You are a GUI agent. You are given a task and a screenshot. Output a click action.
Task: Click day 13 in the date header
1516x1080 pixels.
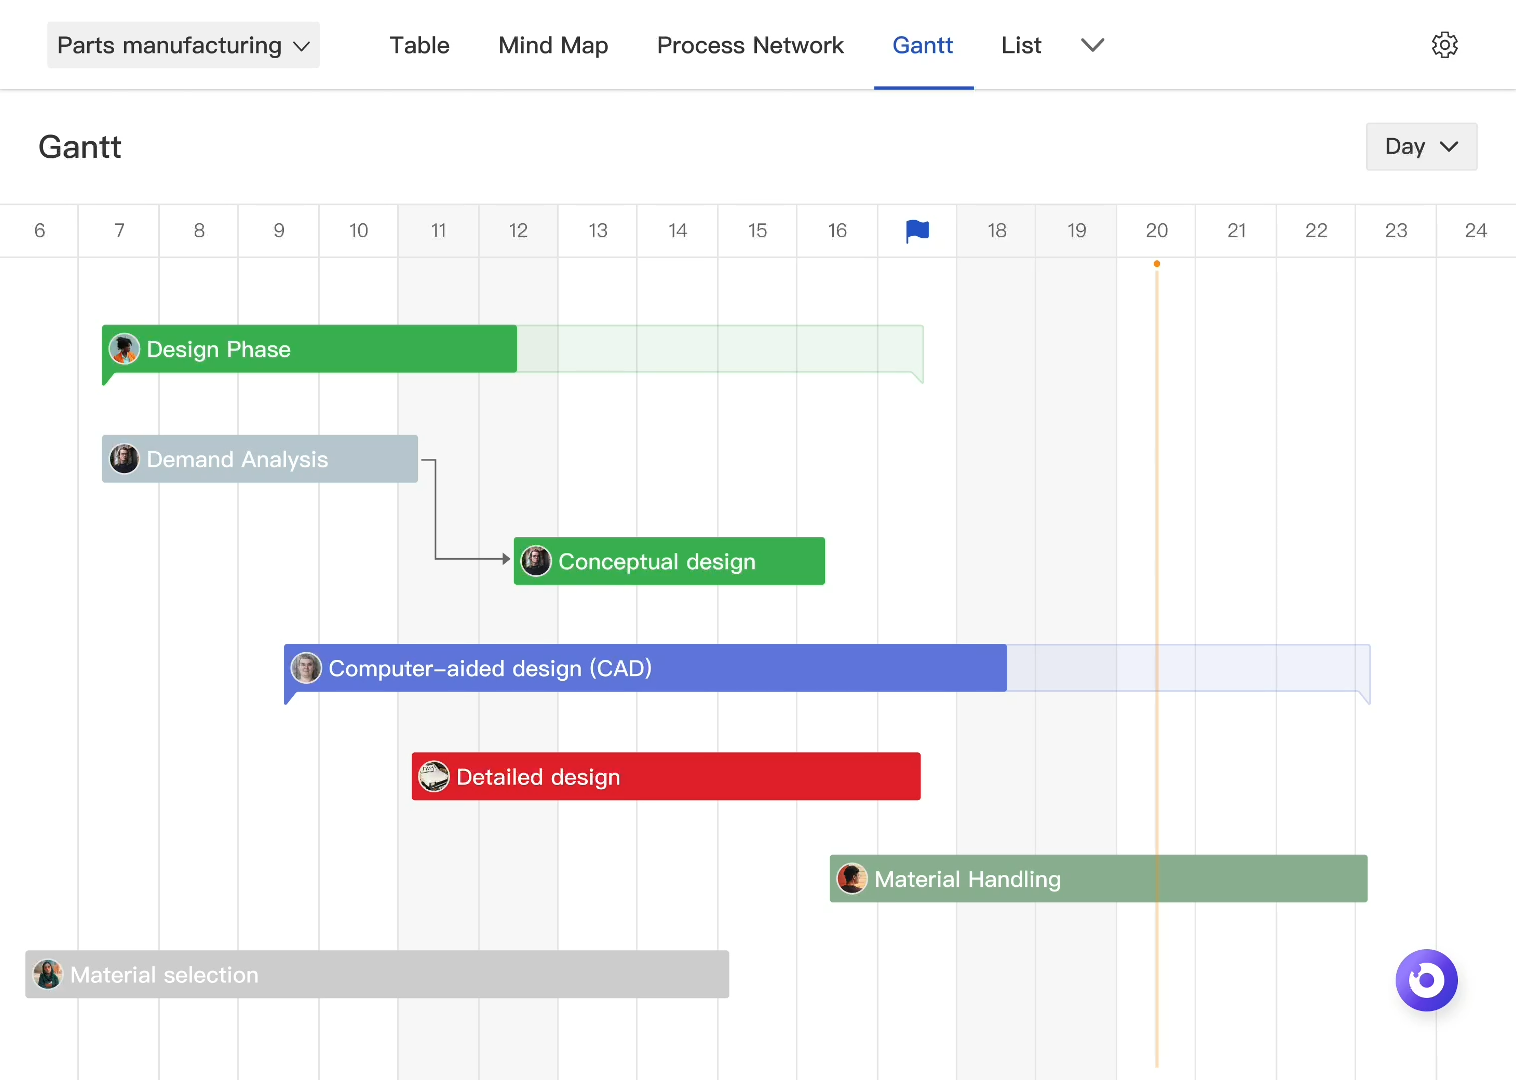tap(598, 231)
